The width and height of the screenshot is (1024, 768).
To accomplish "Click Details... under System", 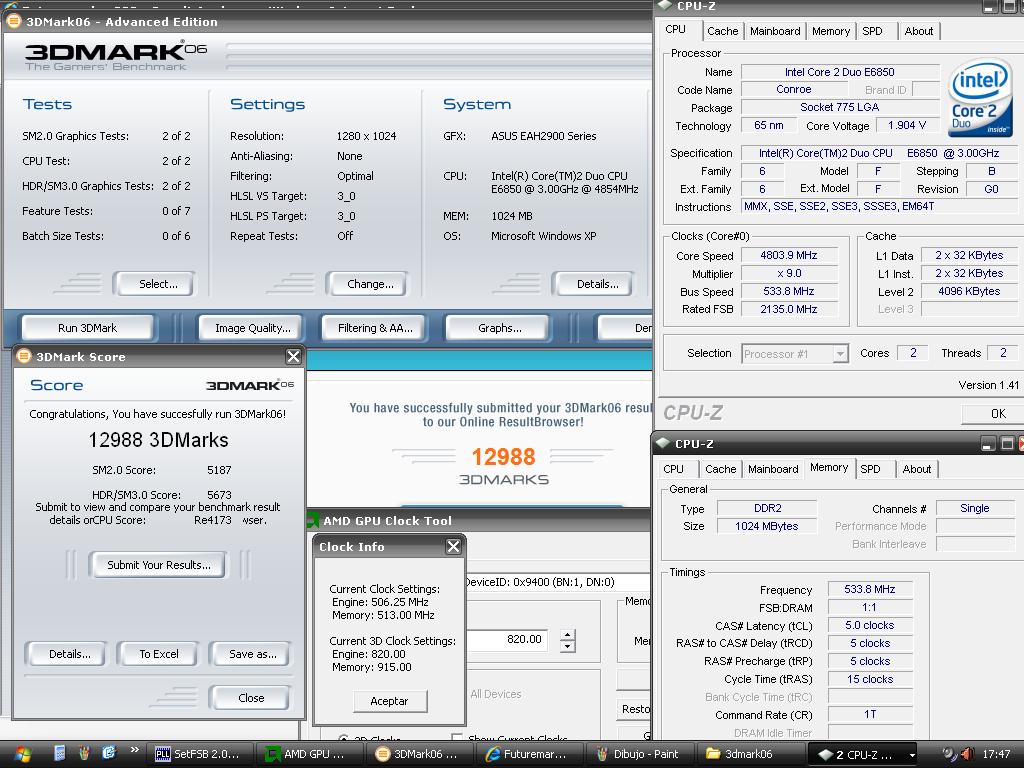I will click(592, 284).
